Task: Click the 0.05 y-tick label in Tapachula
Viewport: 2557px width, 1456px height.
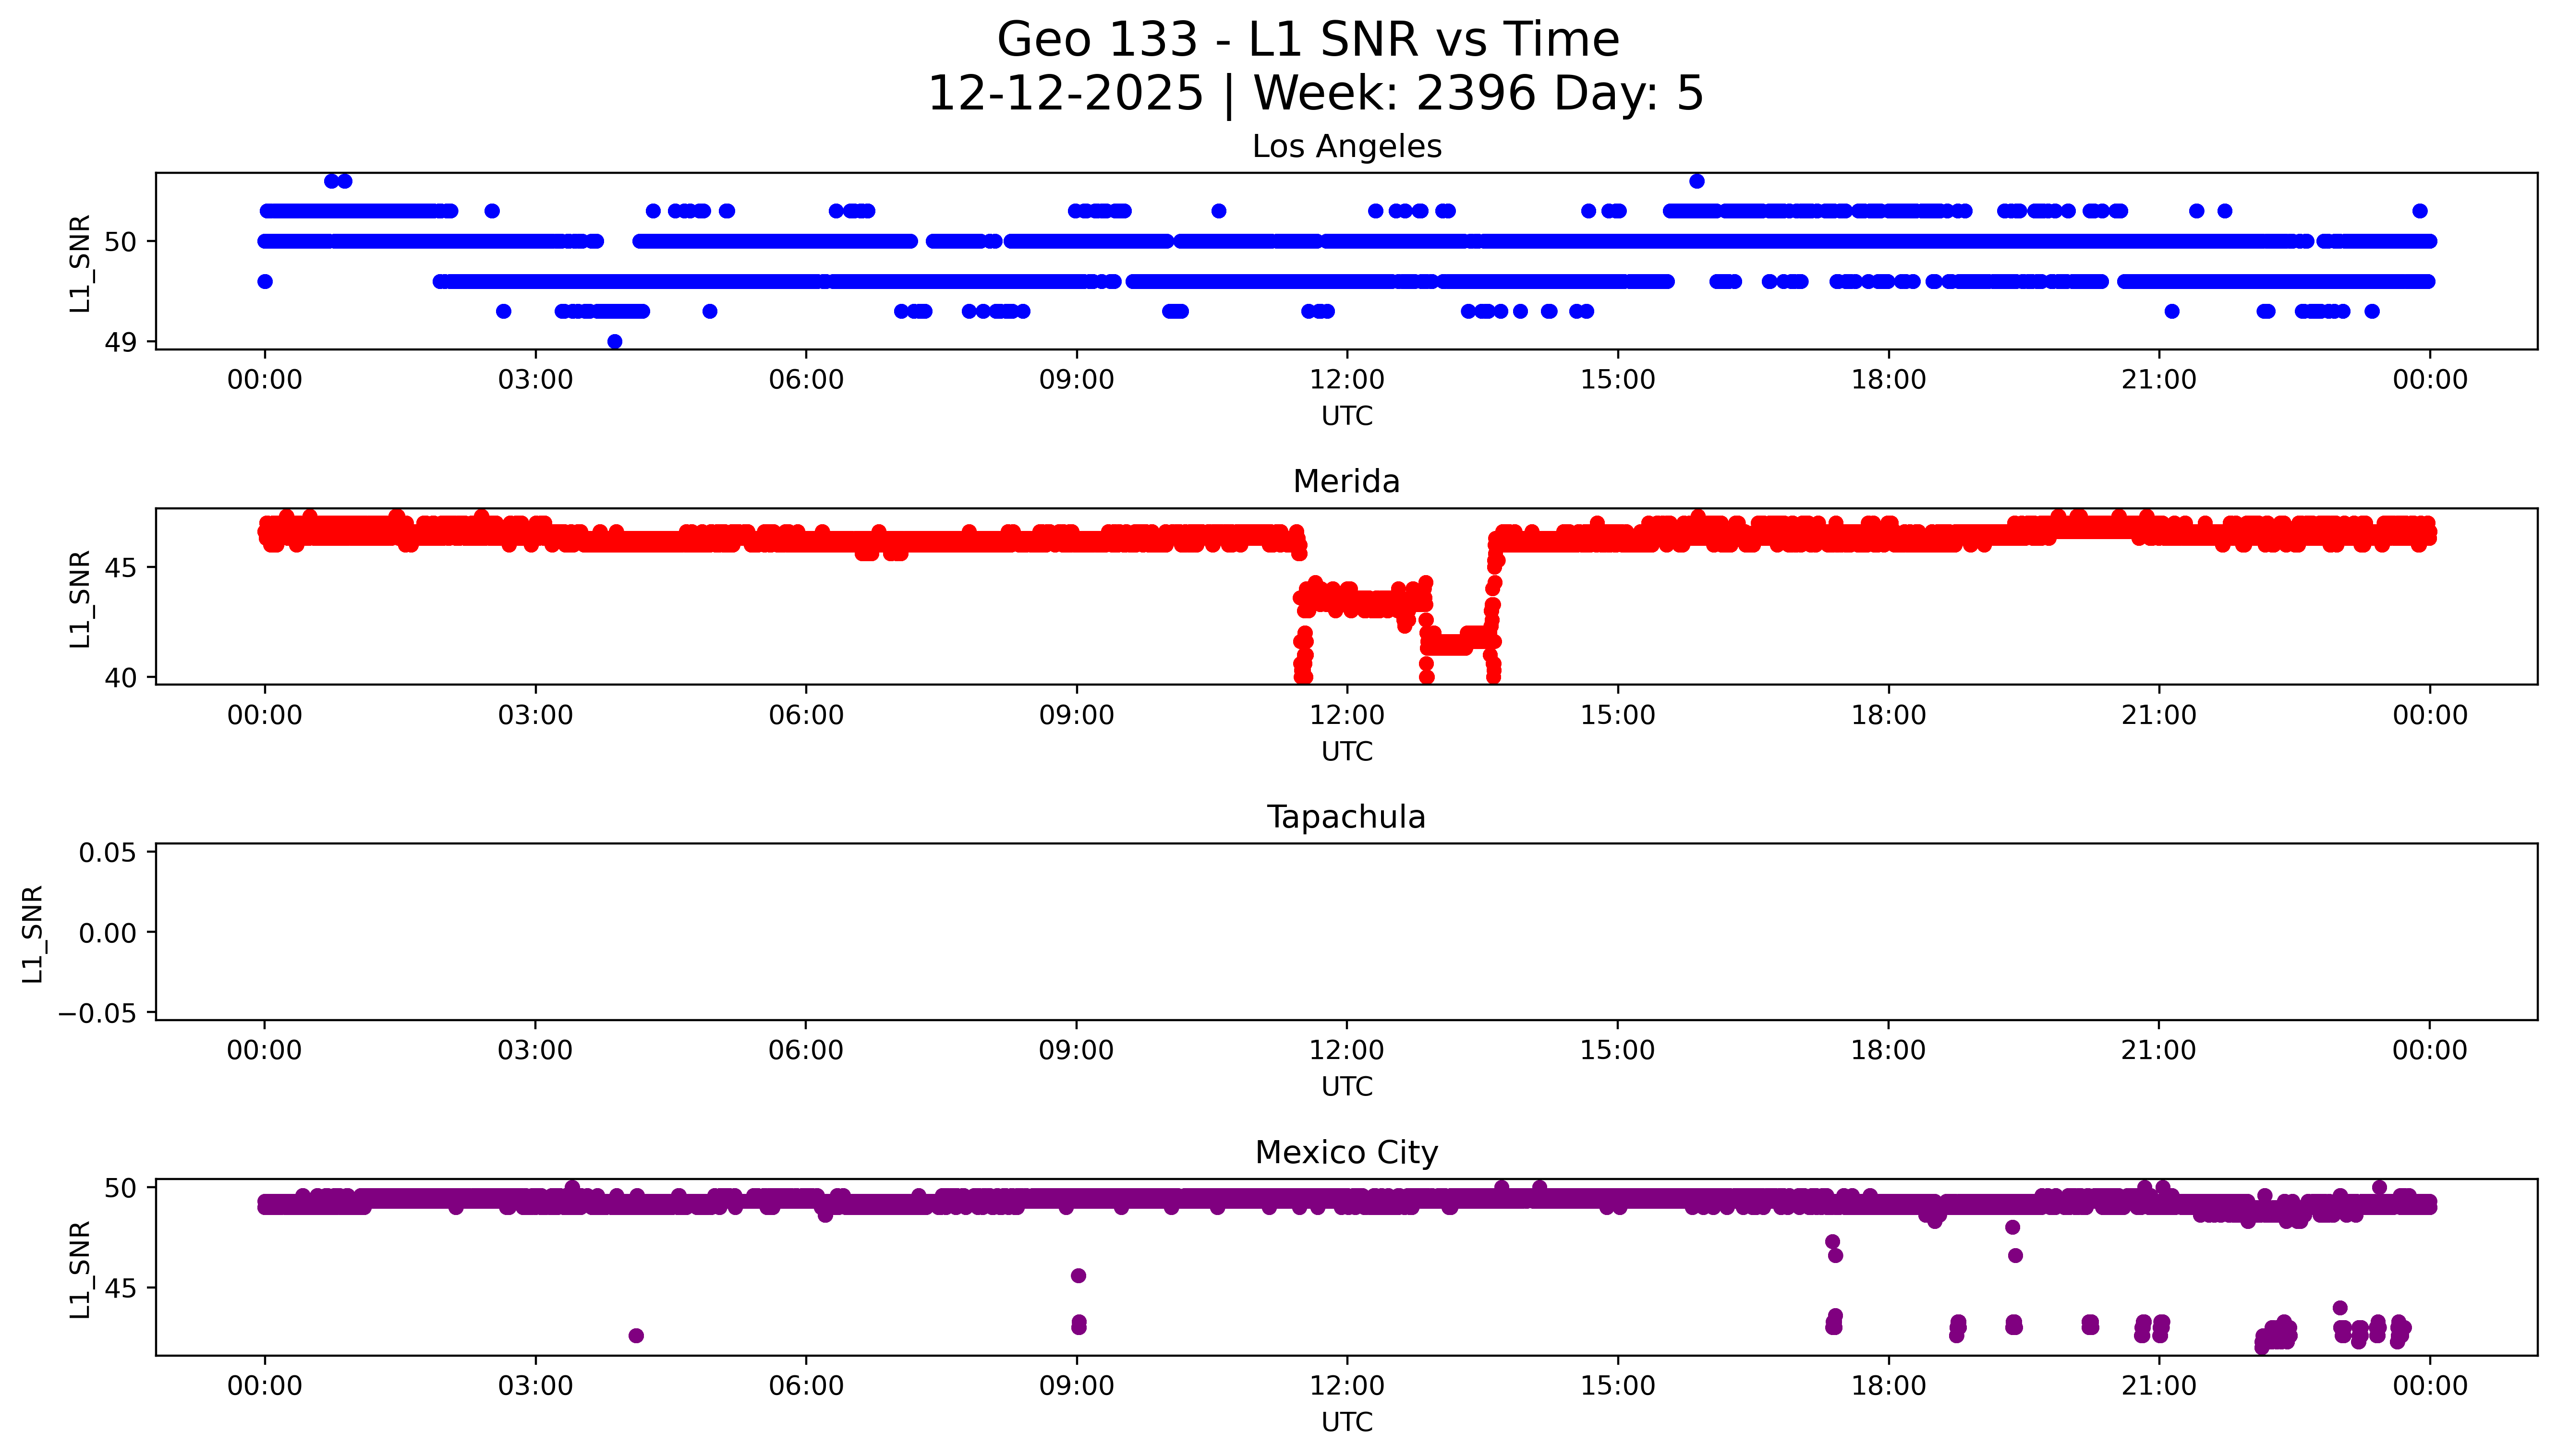Action: tap(107, 853)
